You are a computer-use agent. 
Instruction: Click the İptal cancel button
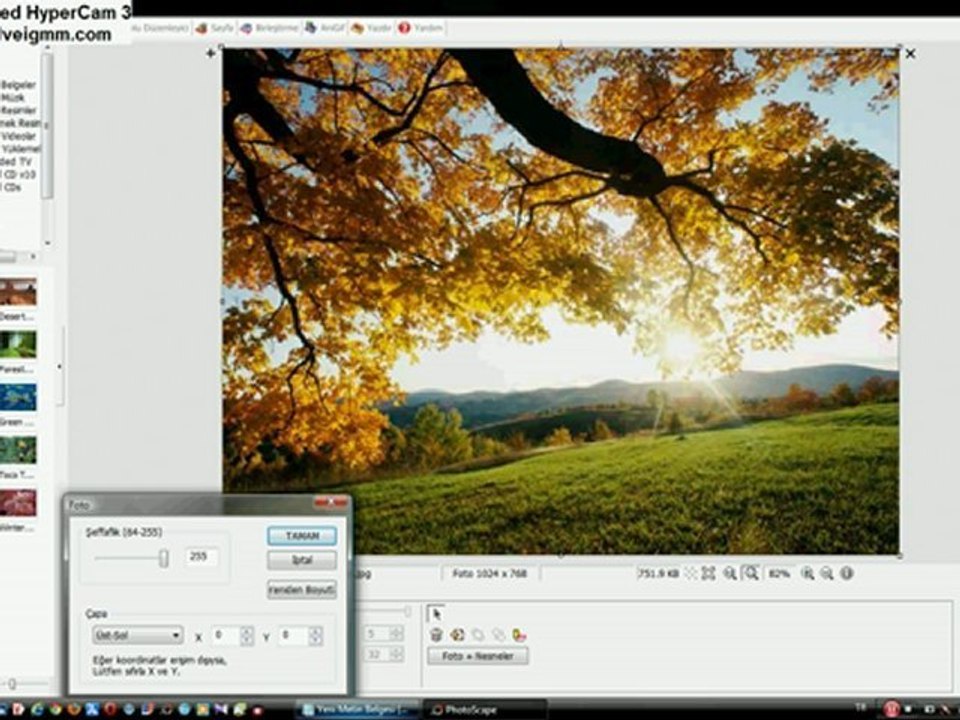pos(302,560)
